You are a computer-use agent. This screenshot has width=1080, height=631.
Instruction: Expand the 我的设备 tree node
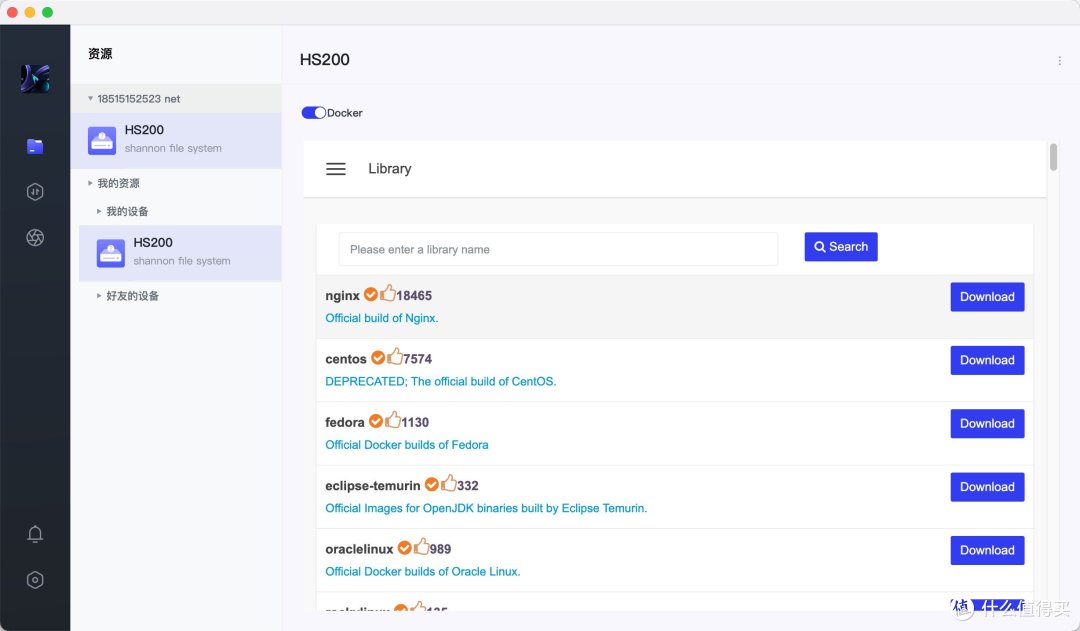coord(99,211)
